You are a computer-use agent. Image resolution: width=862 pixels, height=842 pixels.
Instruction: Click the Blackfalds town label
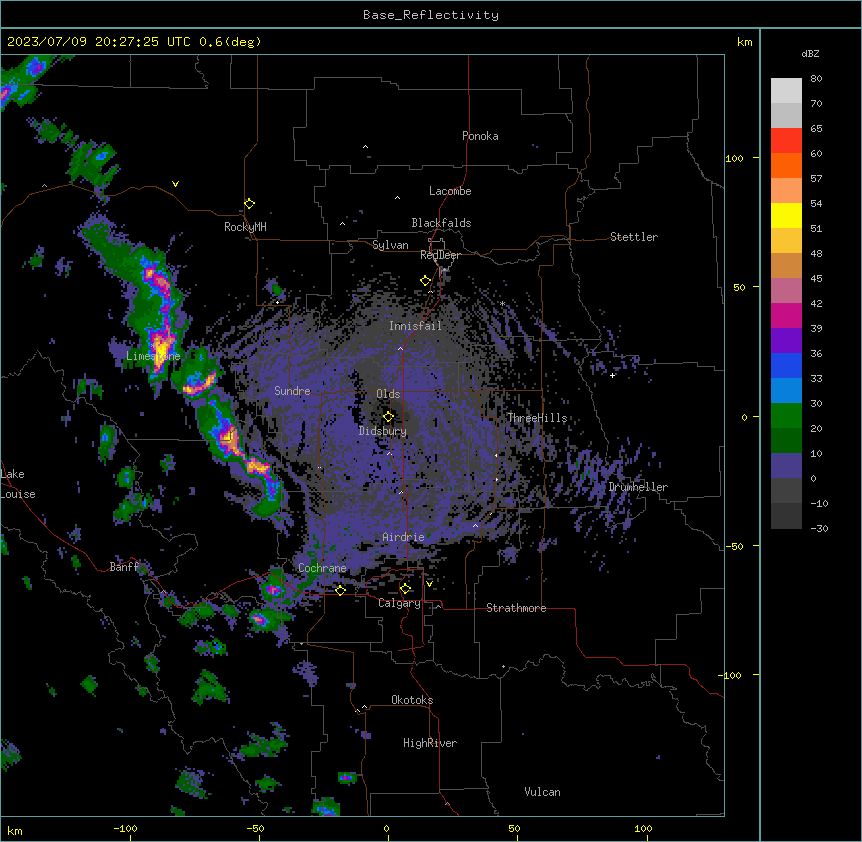[x=441, y=223]
